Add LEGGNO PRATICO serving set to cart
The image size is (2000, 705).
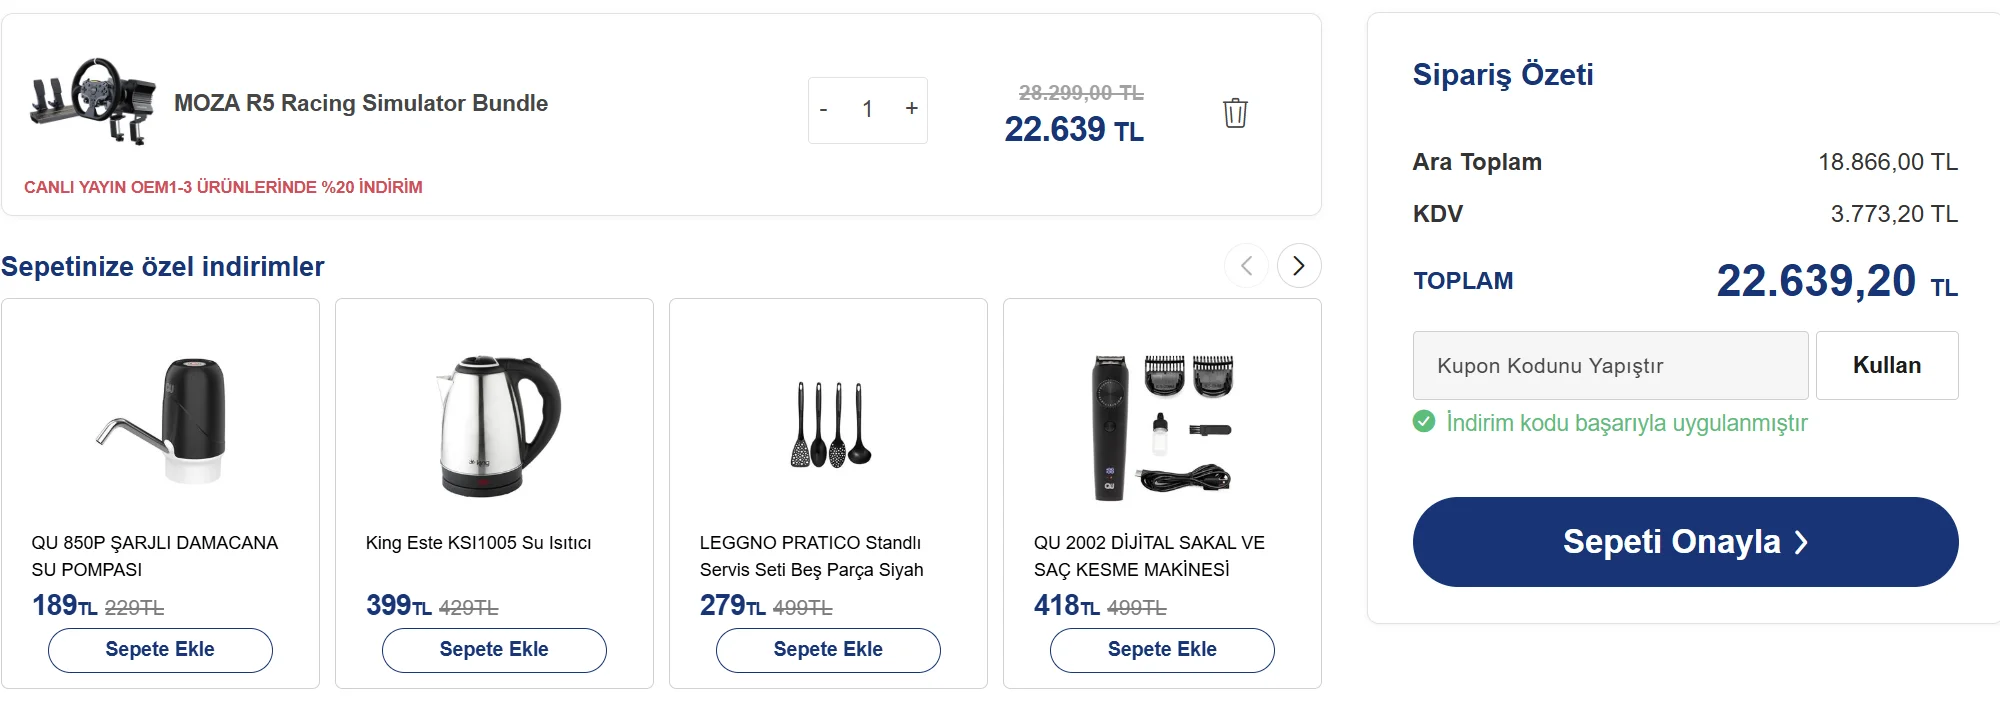(828, 650)
